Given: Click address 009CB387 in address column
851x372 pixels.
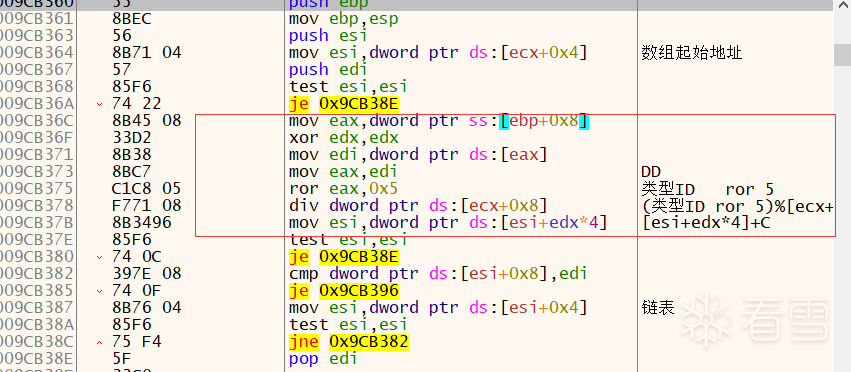Looking at the screenshot, I should tap(36, 308).
